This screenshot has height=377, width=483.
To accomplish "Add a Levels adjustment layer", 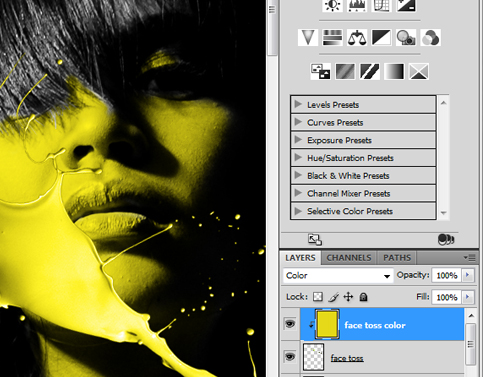I will 357,5.
